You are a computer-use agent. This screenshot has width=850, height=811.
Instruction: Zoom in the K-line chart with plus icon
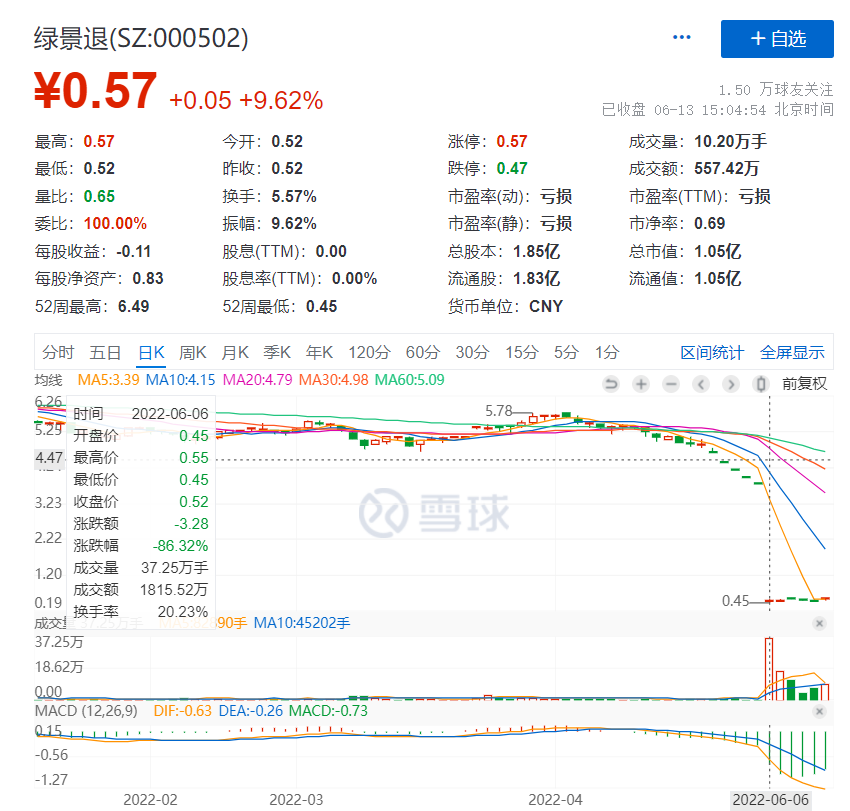click(641, 384)
